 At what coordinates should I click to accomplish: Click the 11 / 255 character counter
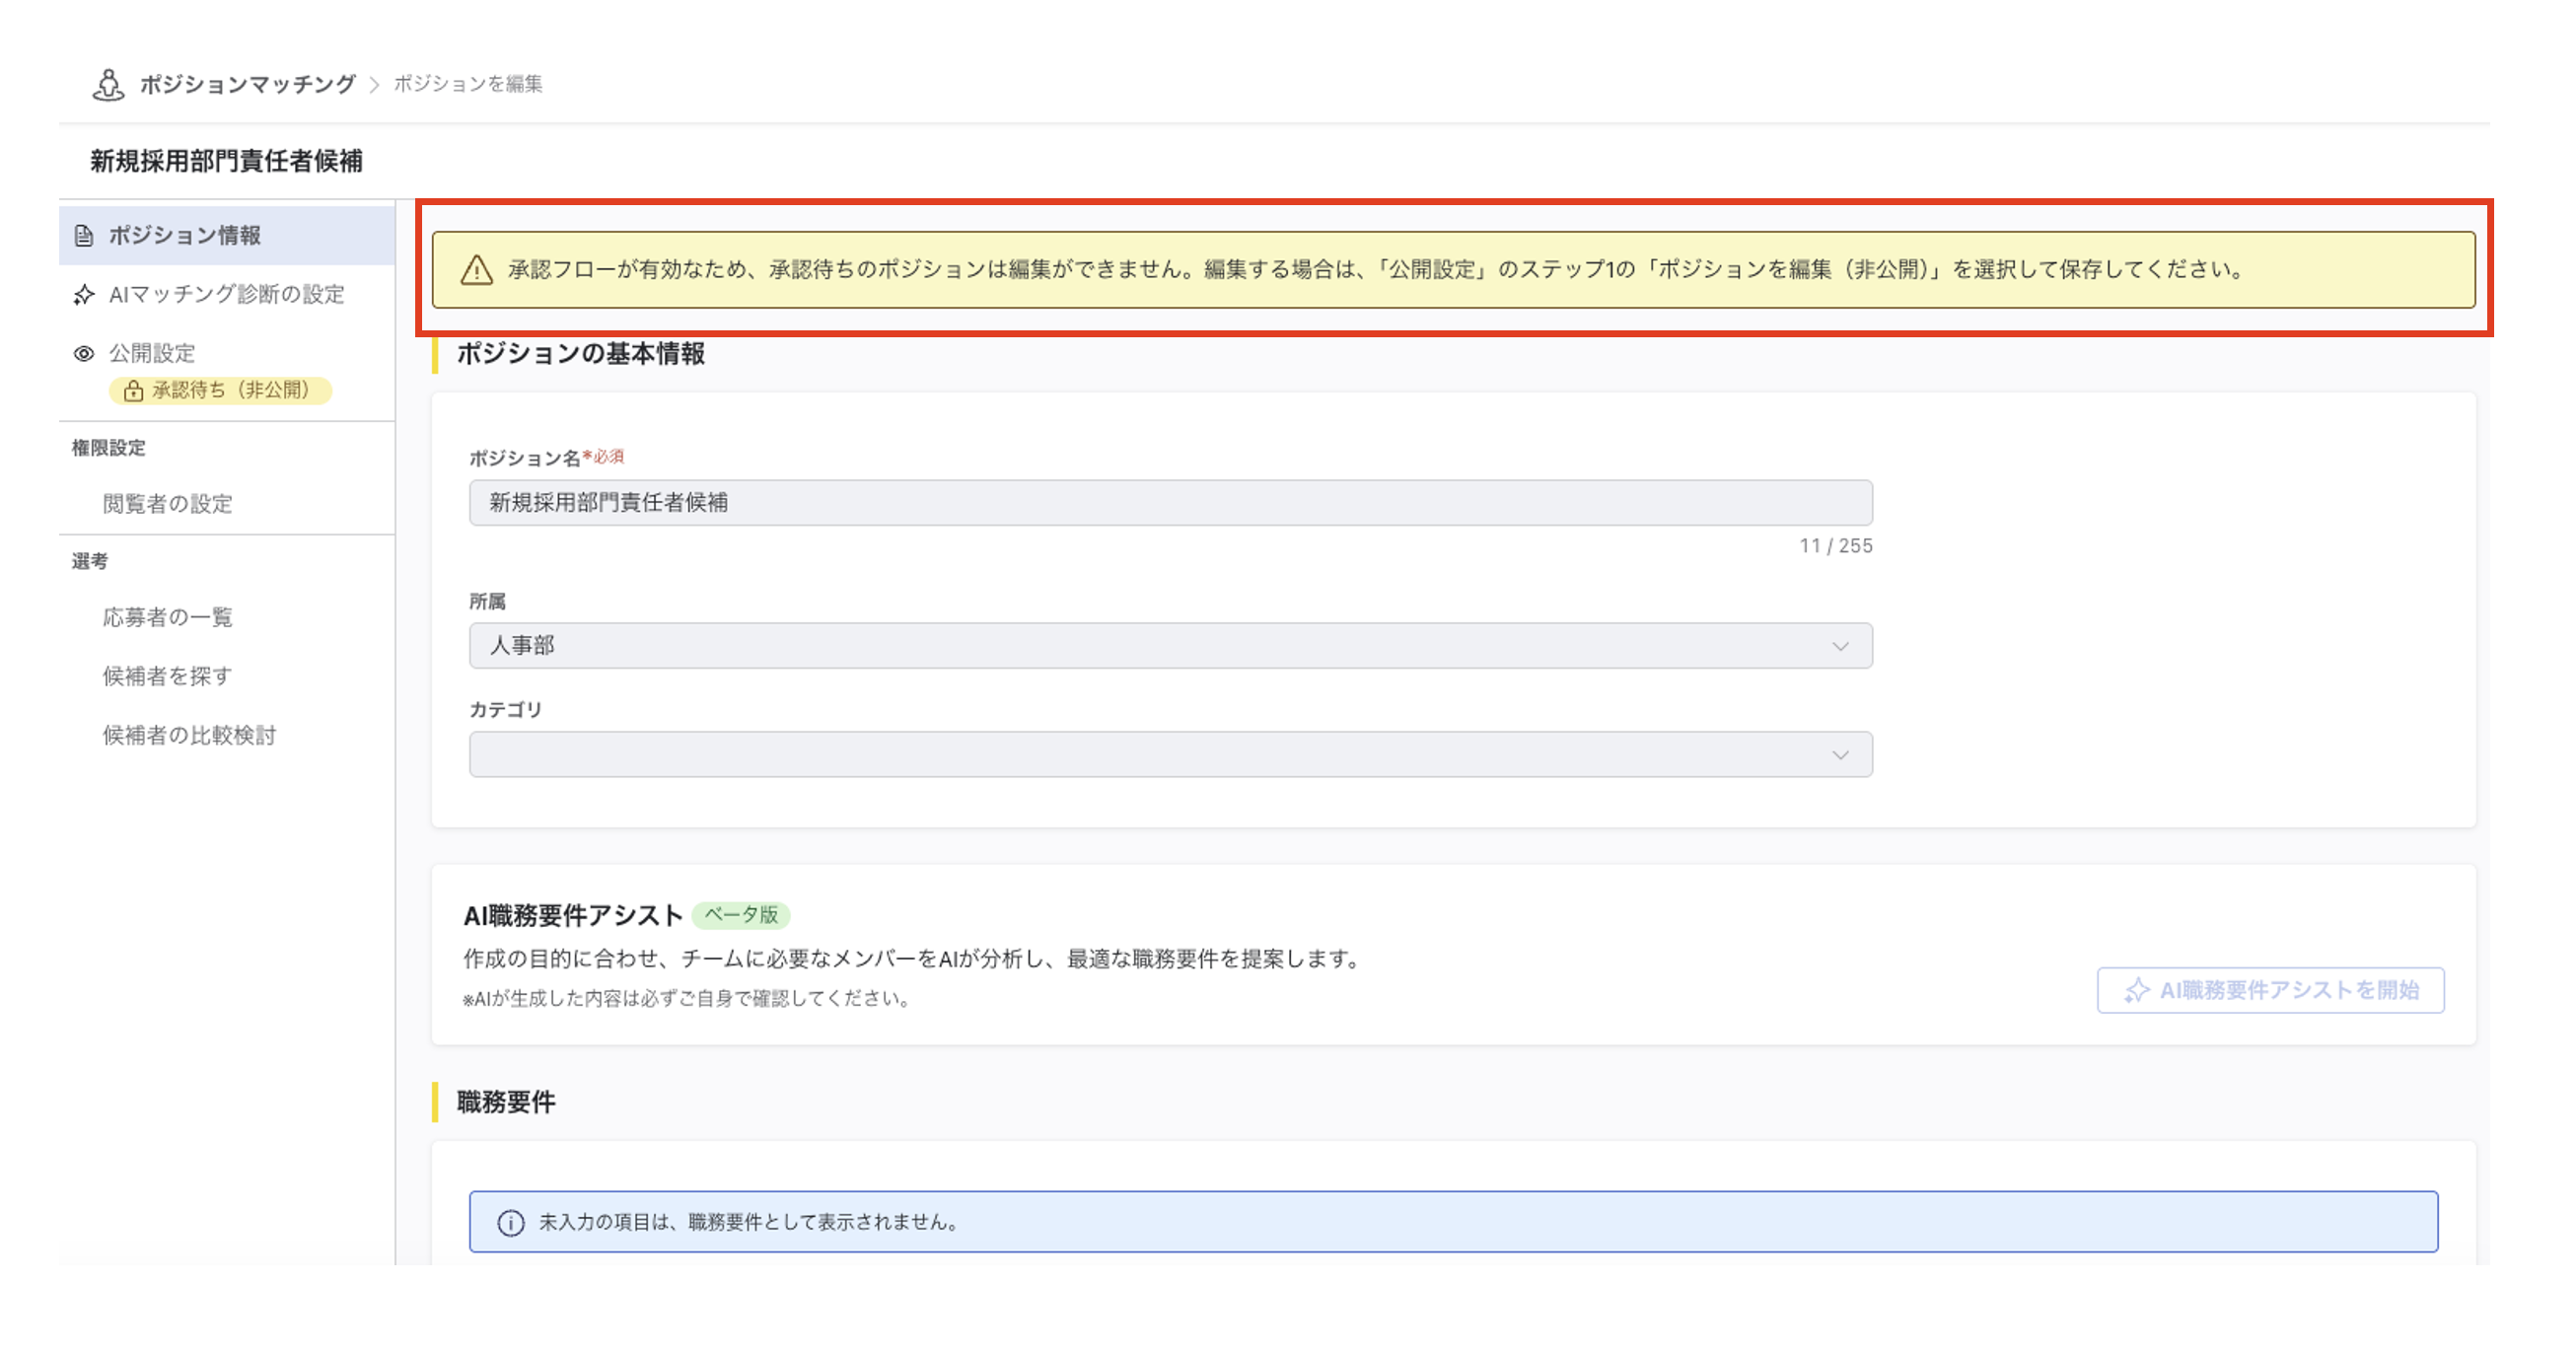point(1836,546)
